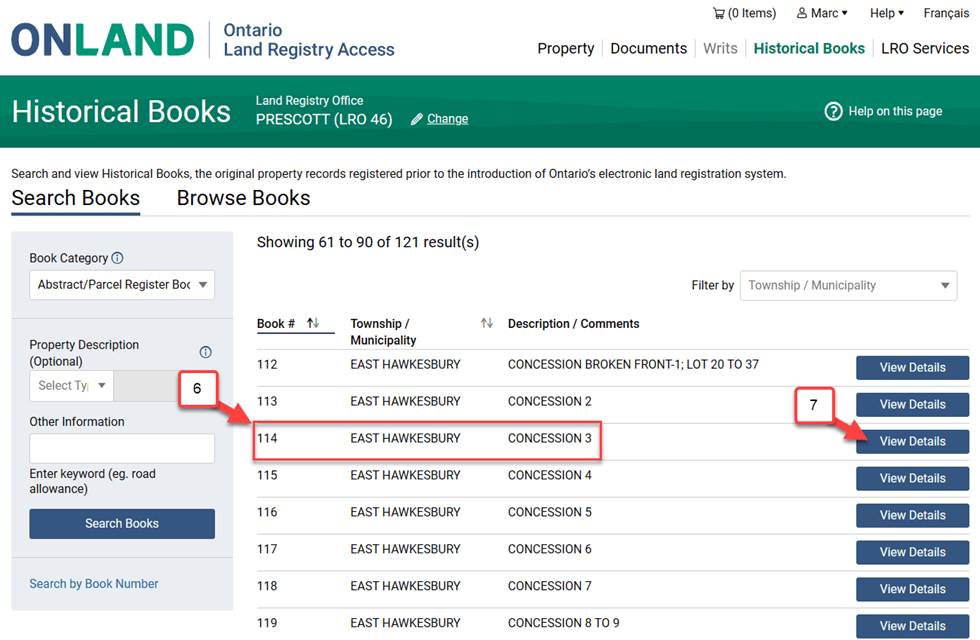Click the Search Books button
The image size is (980, 640).
pyautogui.click(x=122, y=523)
